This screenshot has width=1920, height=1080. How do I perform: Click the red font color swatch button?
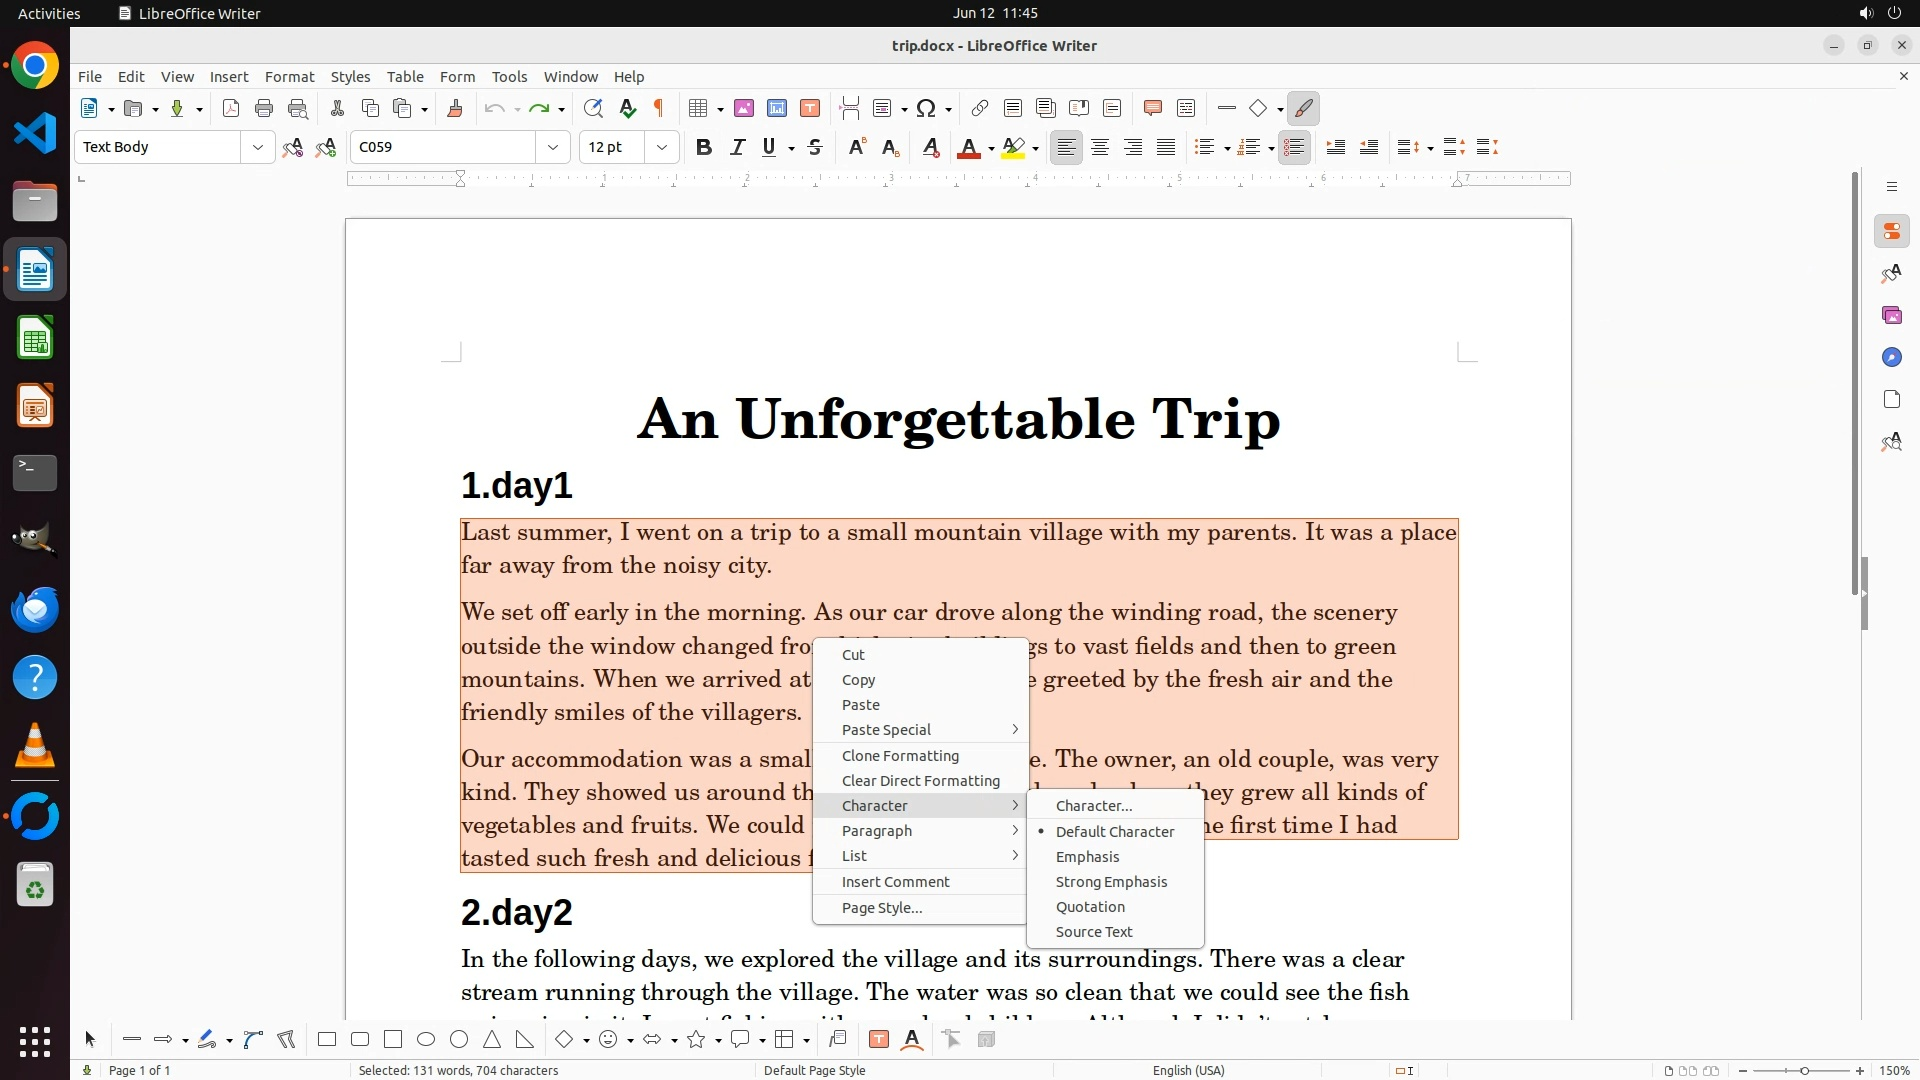pyautogui.click(x=968, y=147)
